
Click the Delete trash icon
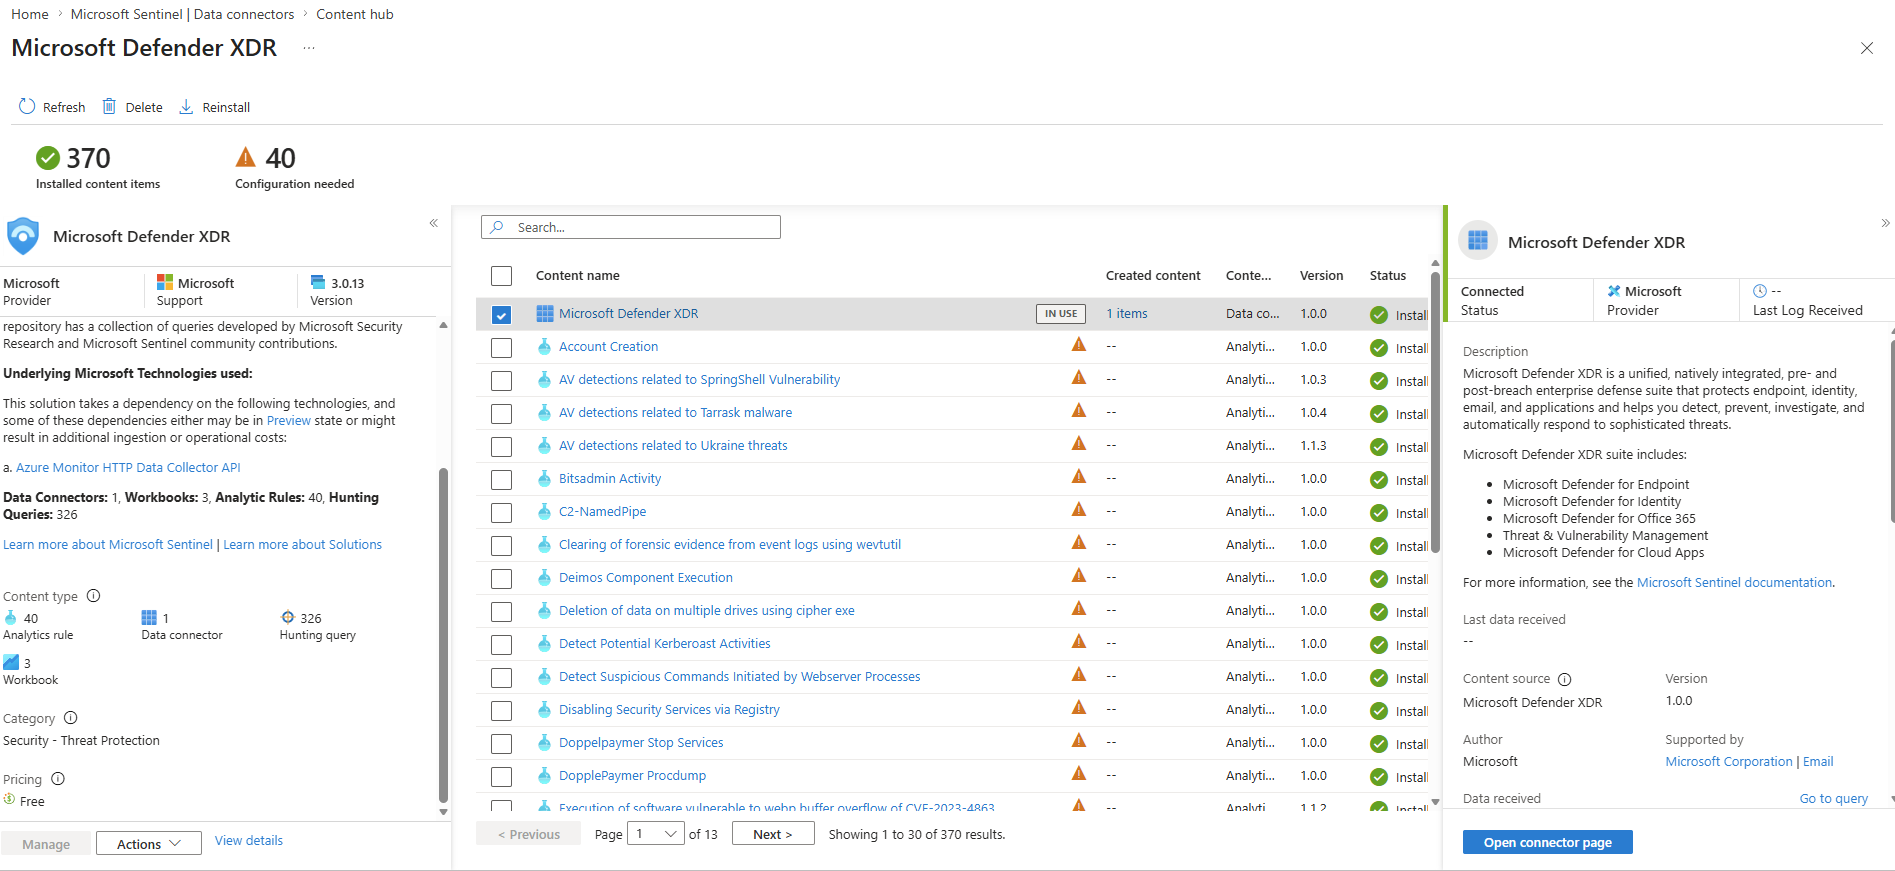point(109,107)
